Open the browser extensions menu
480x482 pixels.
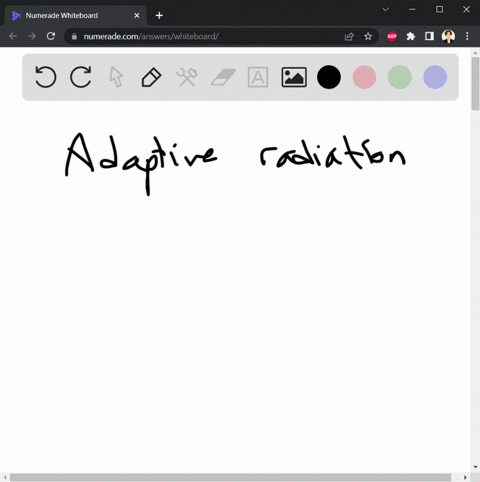[411, 36]
